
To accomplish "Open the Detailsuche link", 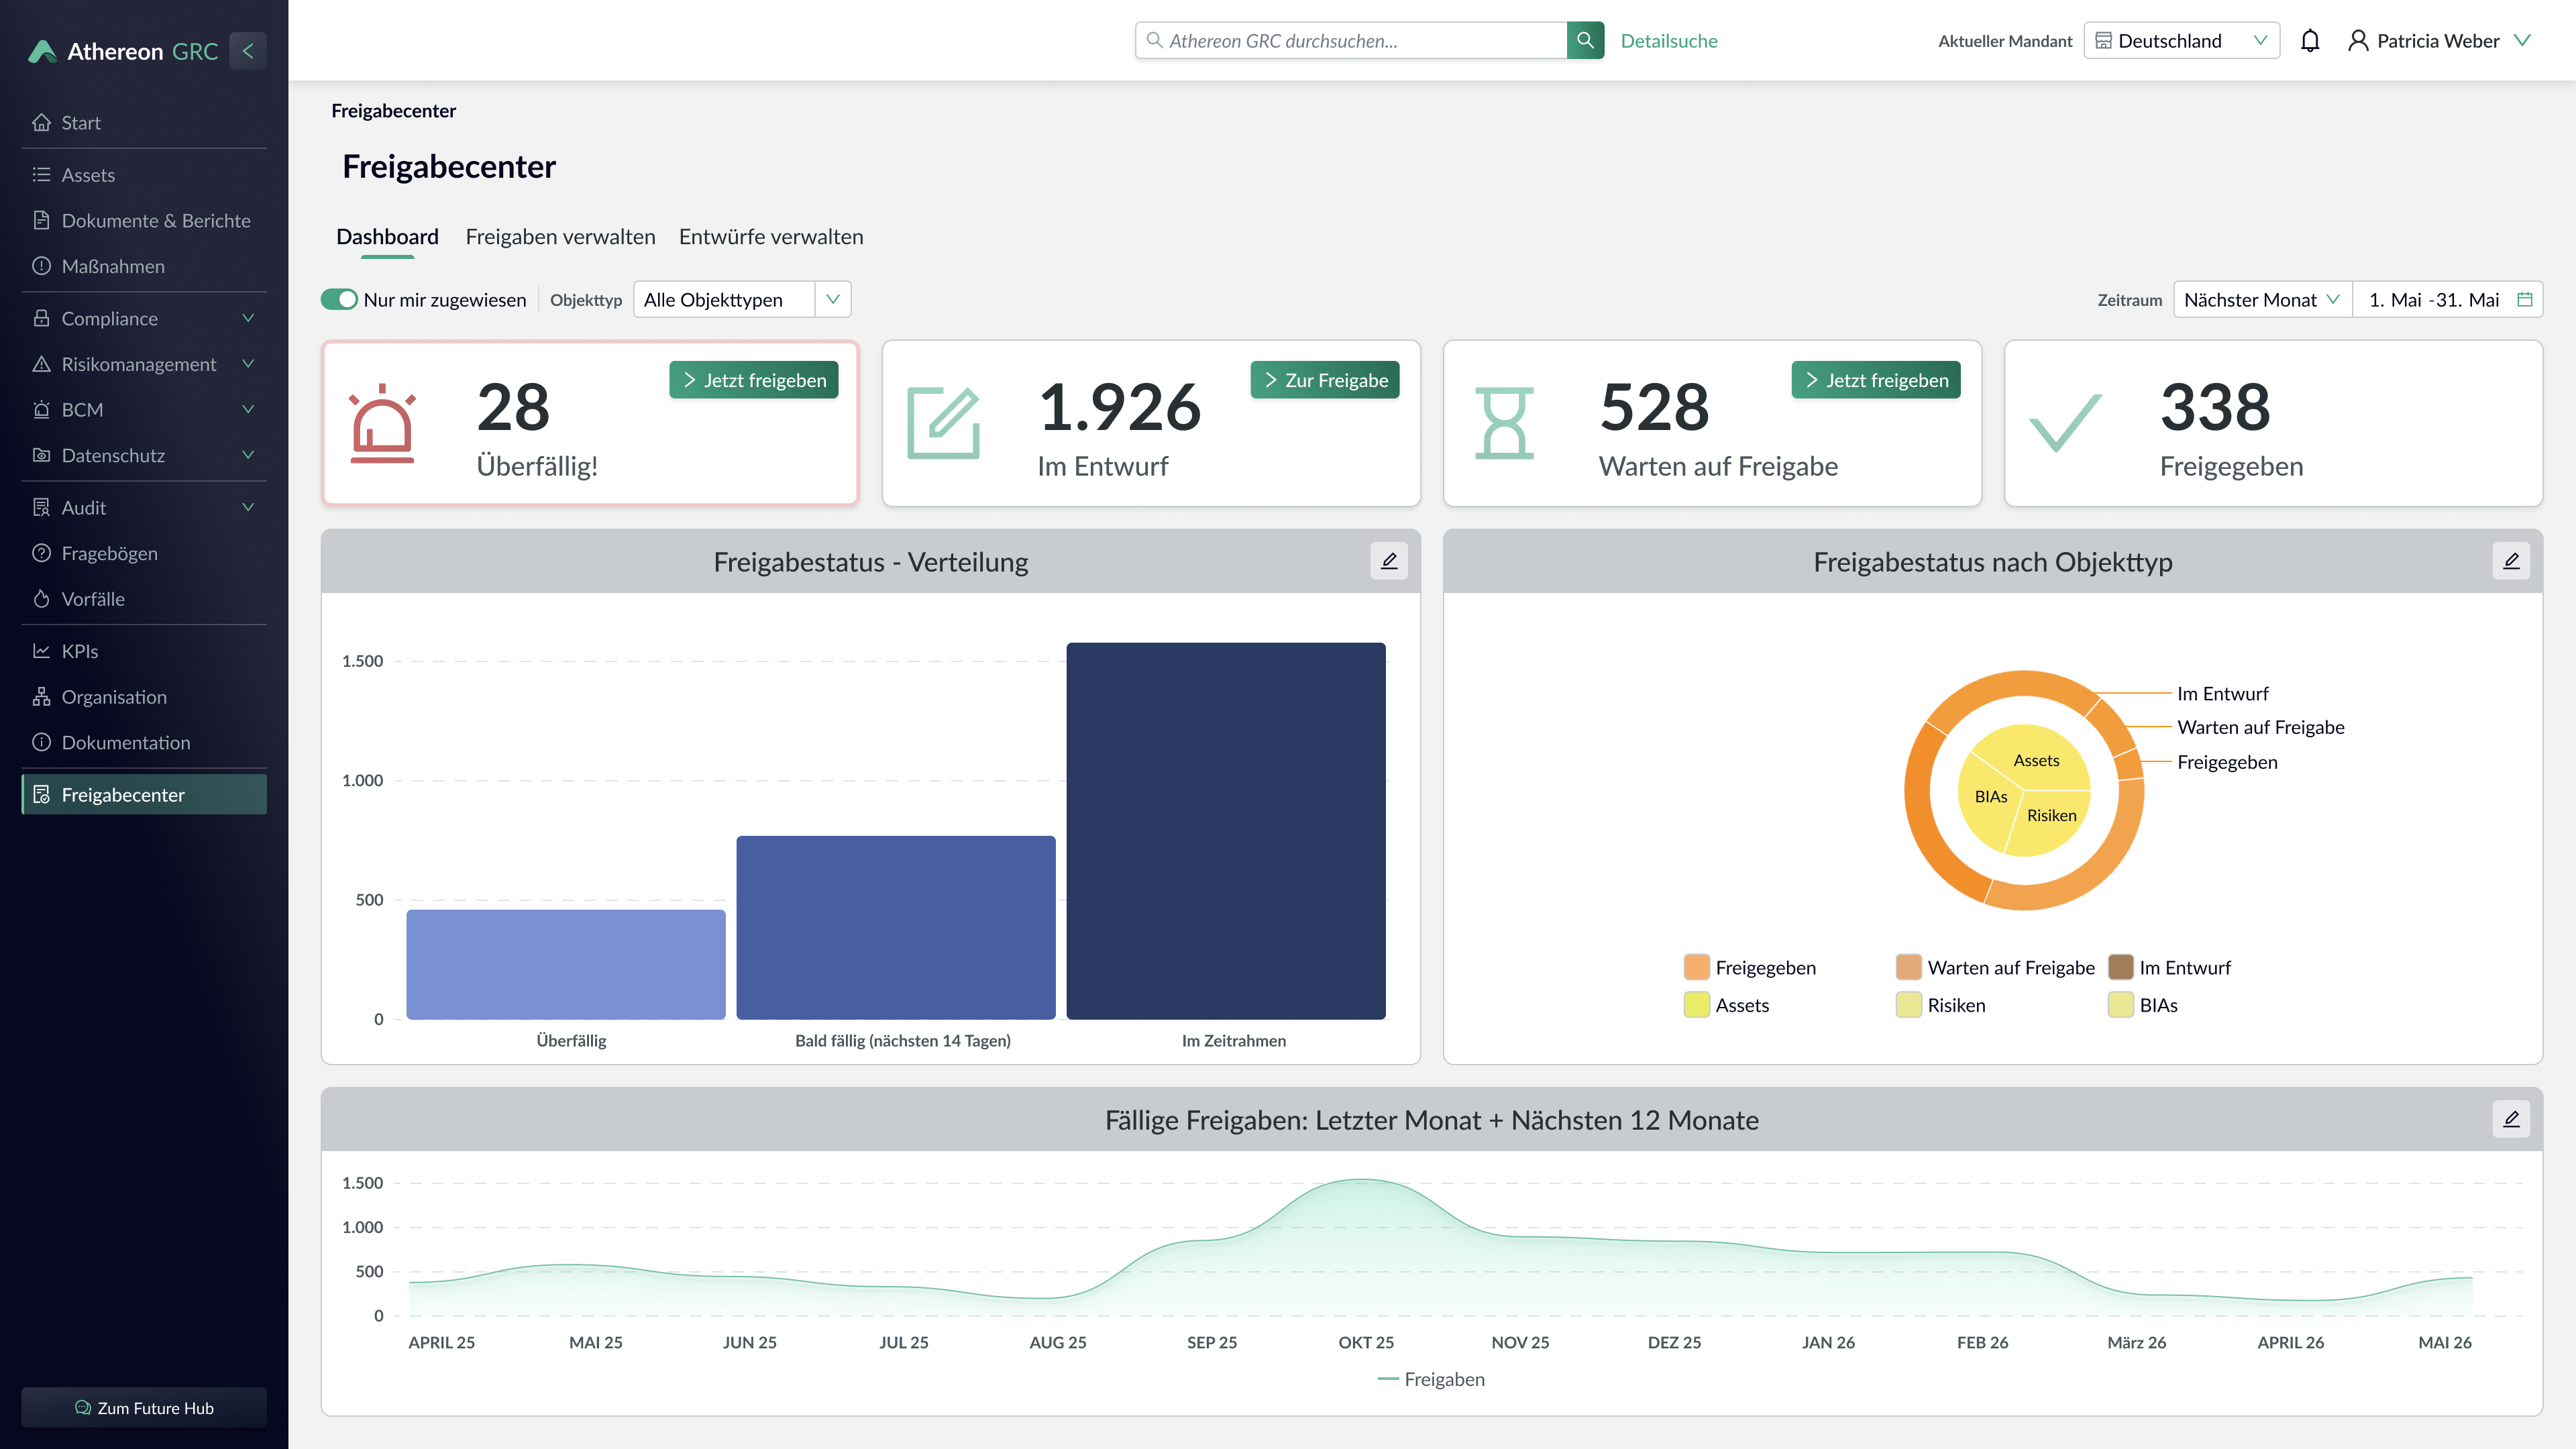I will [x=1669, y=40].
